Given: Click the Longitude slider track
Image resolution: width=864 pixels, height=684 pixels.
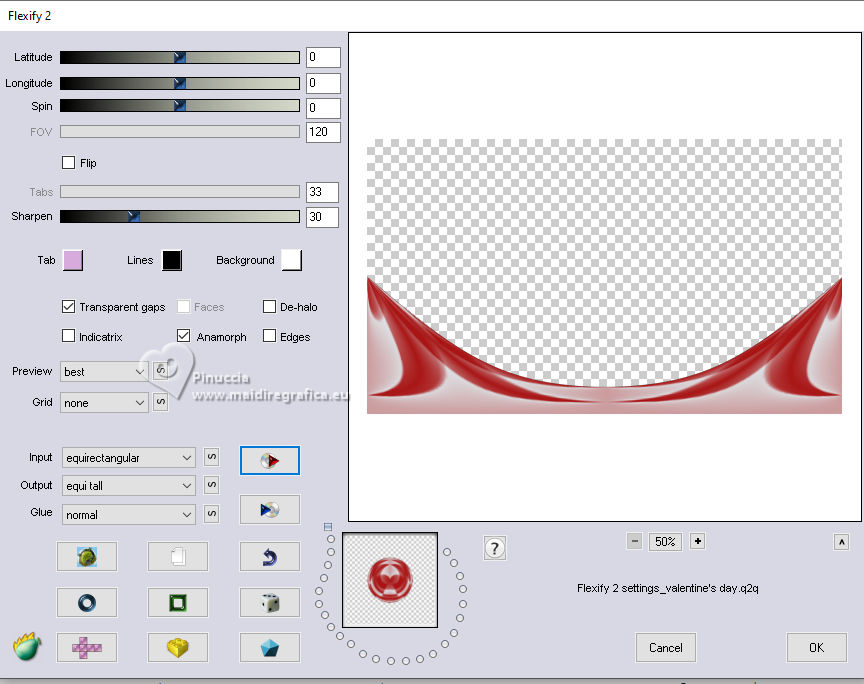Looking at the screenshot, I should coord(180,83).
